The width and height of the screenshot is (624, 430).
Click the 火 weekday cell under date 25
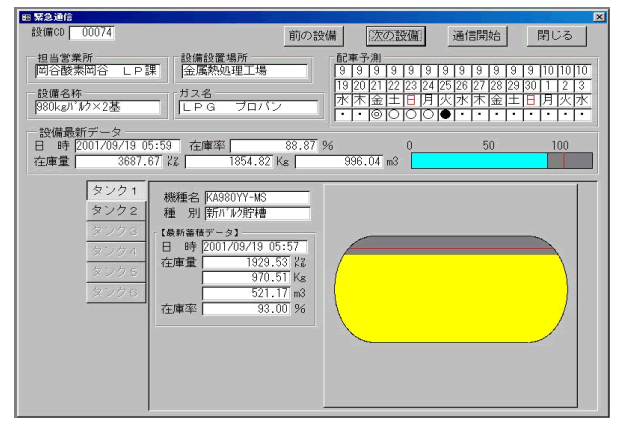[x=445, y=100]
